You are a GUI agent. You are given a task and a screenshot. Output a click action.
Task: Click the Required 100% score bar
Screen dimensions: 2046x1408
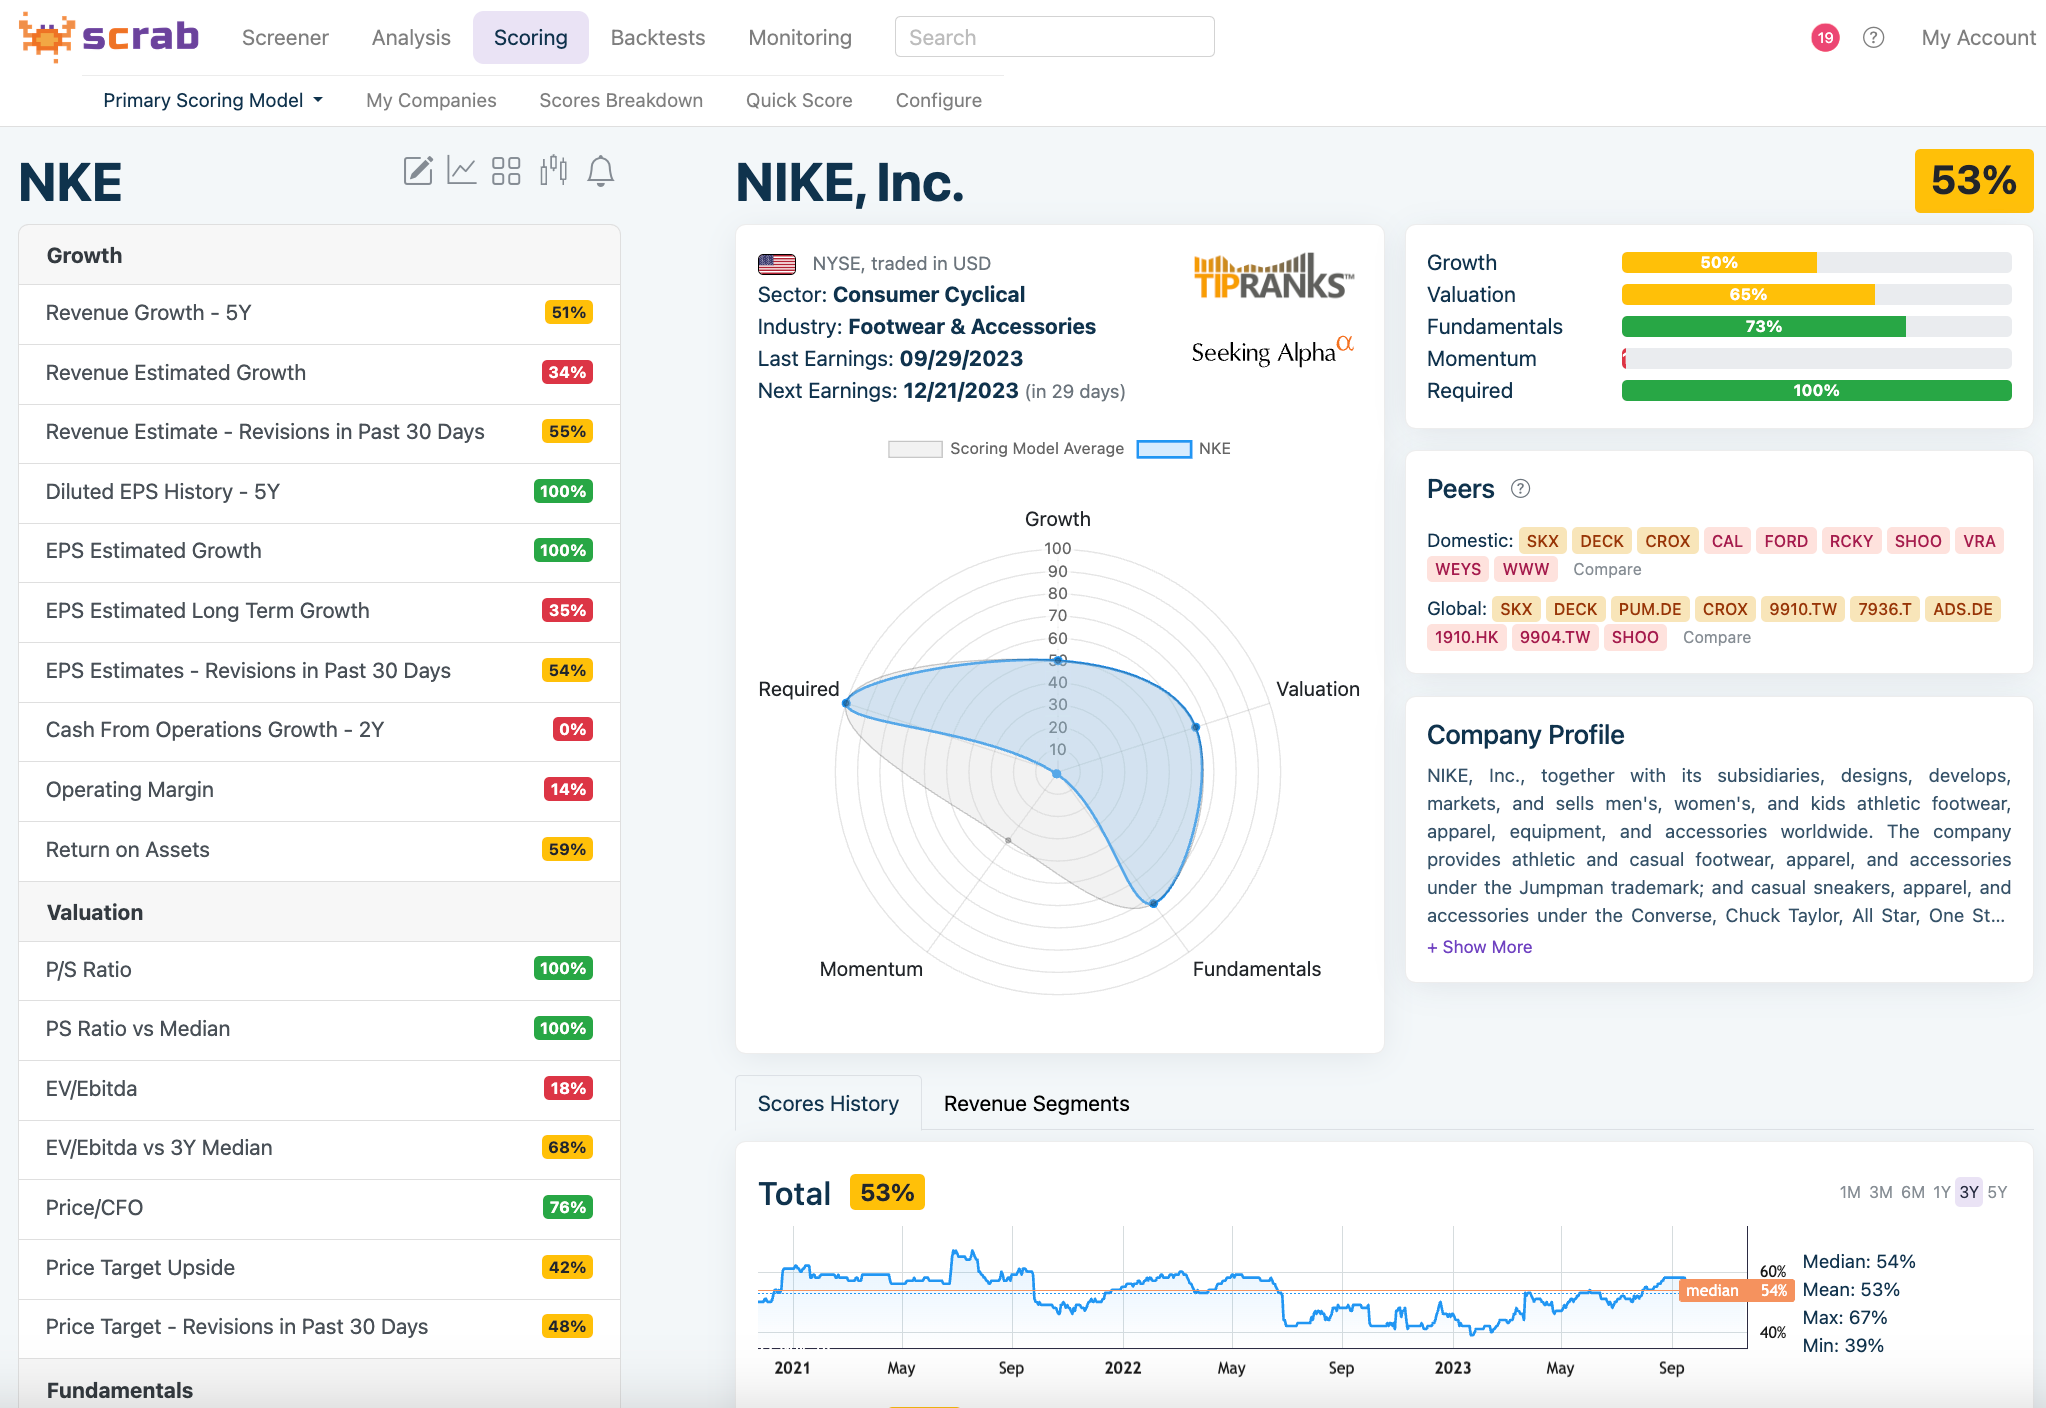[x=1816, y=391]
